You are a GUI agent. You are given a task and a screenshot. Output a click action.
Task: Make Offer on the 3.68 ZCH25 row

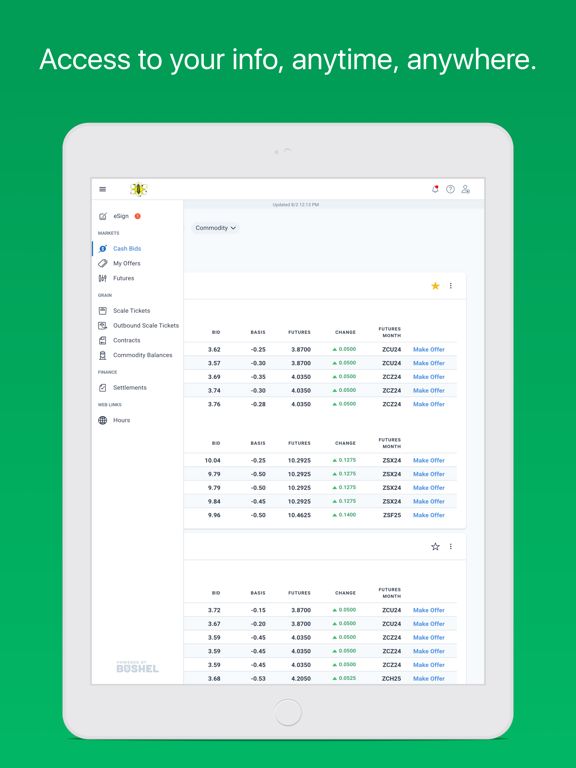pos(429,679)
